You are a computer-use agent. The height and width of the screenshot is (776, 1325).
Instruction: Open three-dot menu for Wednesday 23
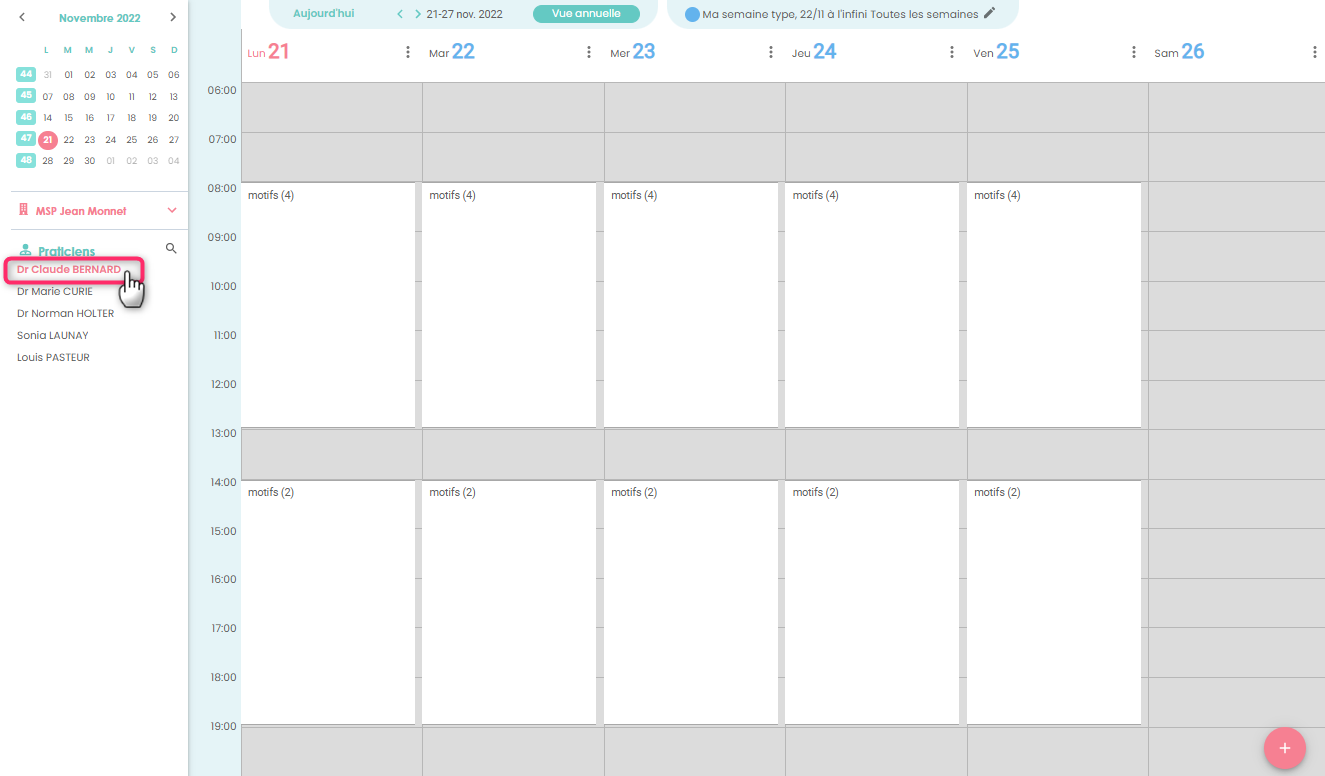pos(771,52)
